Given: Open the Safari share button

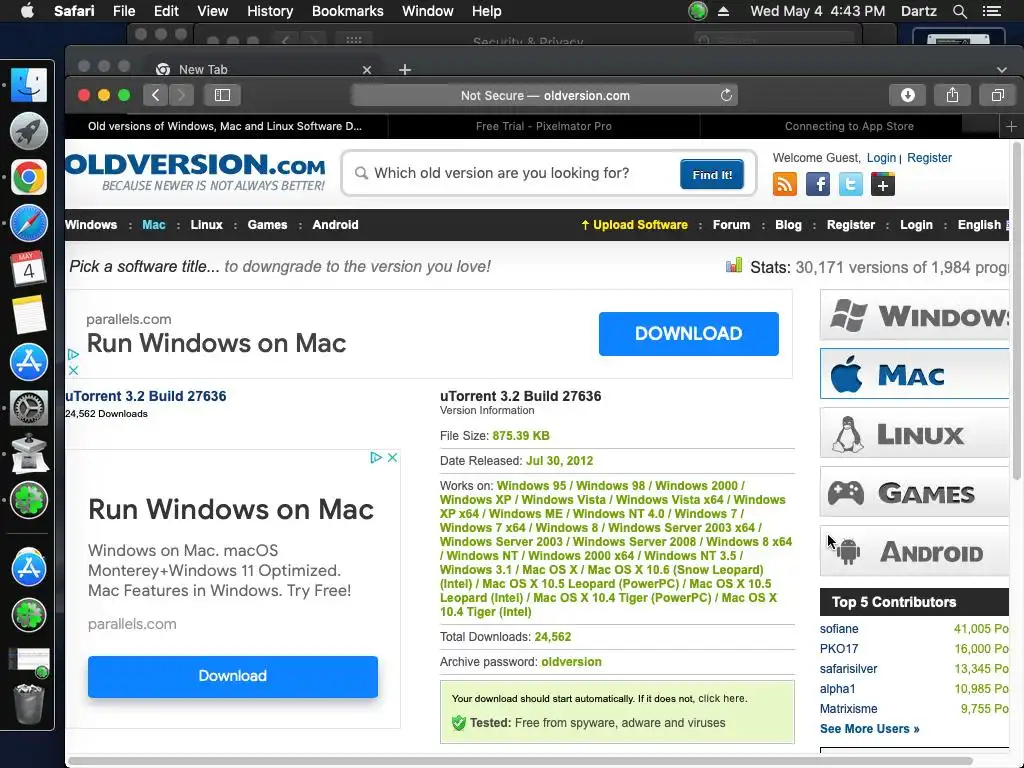Looking at the screenshot, I should [x=952, y=95].
